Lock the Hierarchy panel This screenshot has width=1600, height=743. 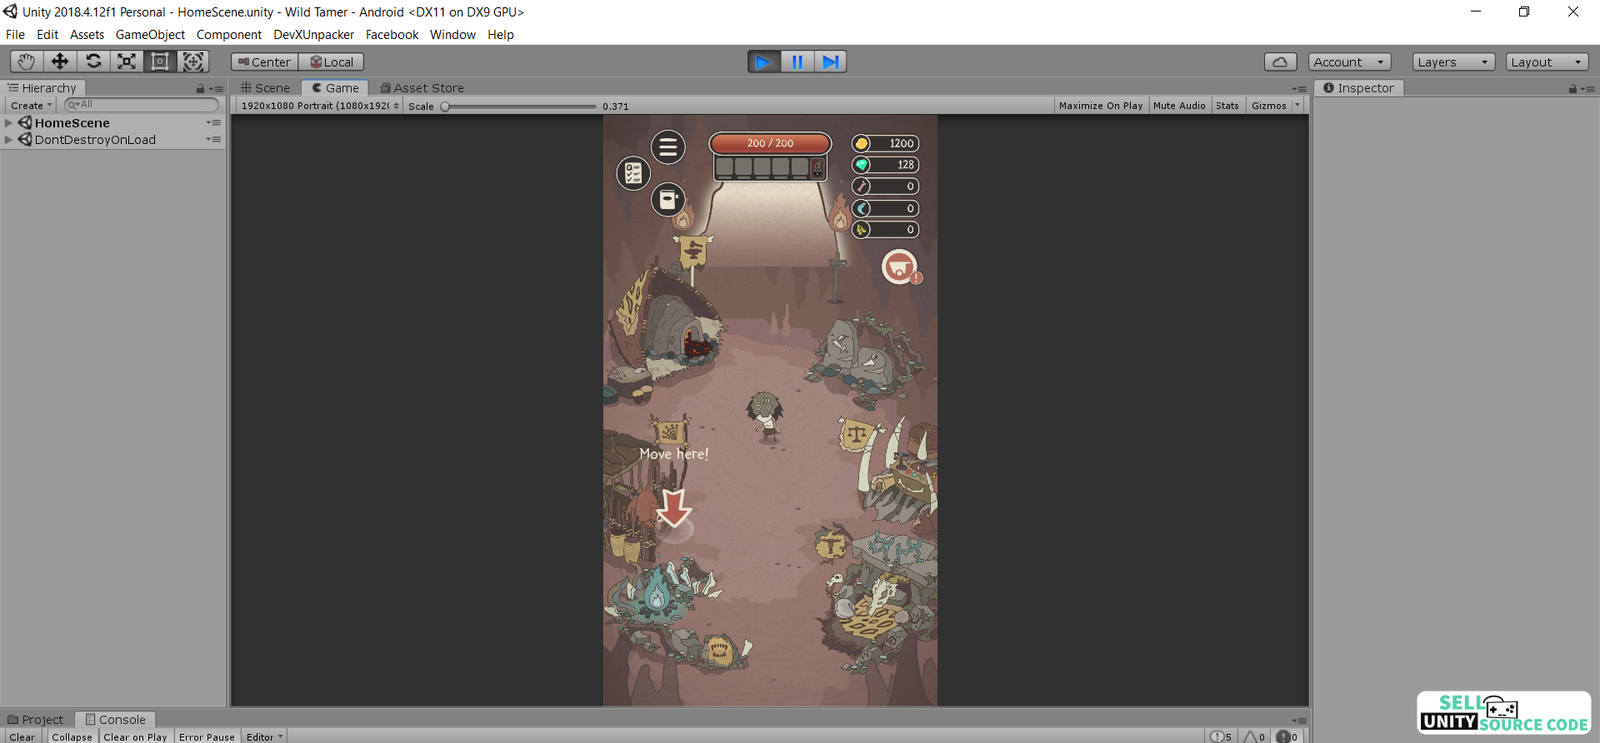(200, 89)
